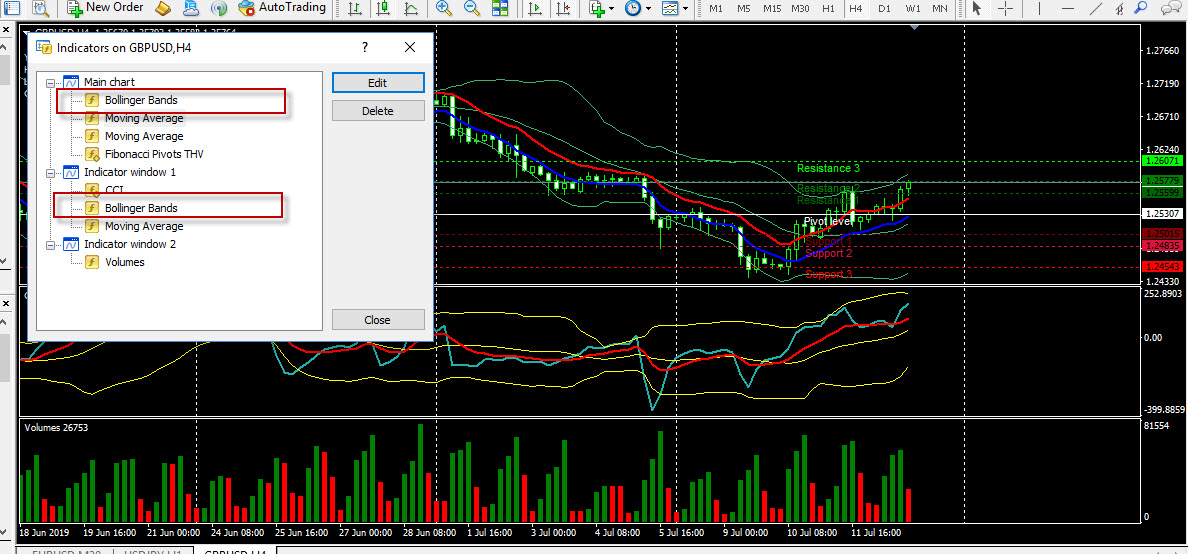Zoom in on the chart
Viewport: 1188px width, 554px height.
pos(444,8)
